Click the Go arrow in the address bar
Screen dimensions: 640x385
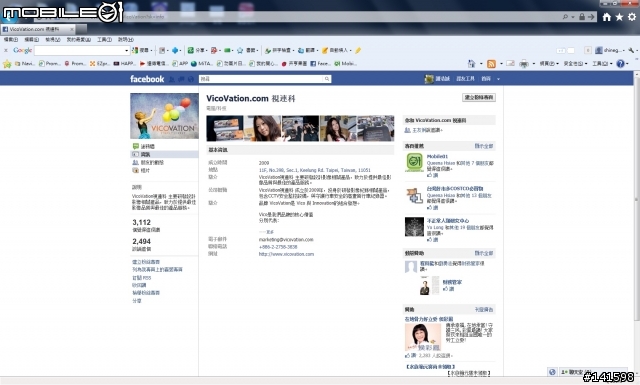tap(591, 17)
